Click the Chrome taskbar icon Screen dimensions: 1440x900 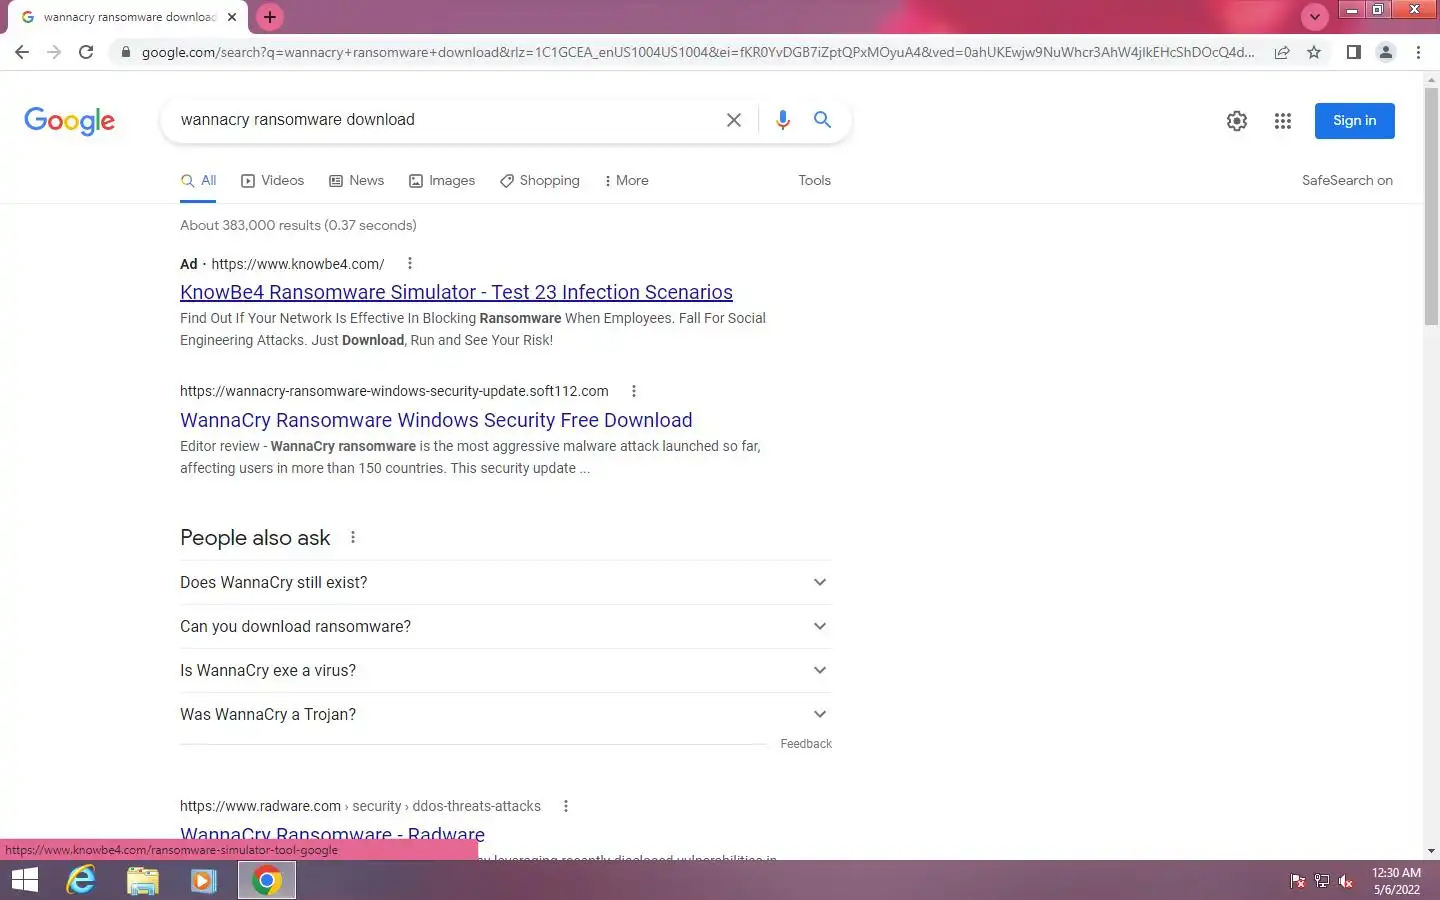point(266,880)
